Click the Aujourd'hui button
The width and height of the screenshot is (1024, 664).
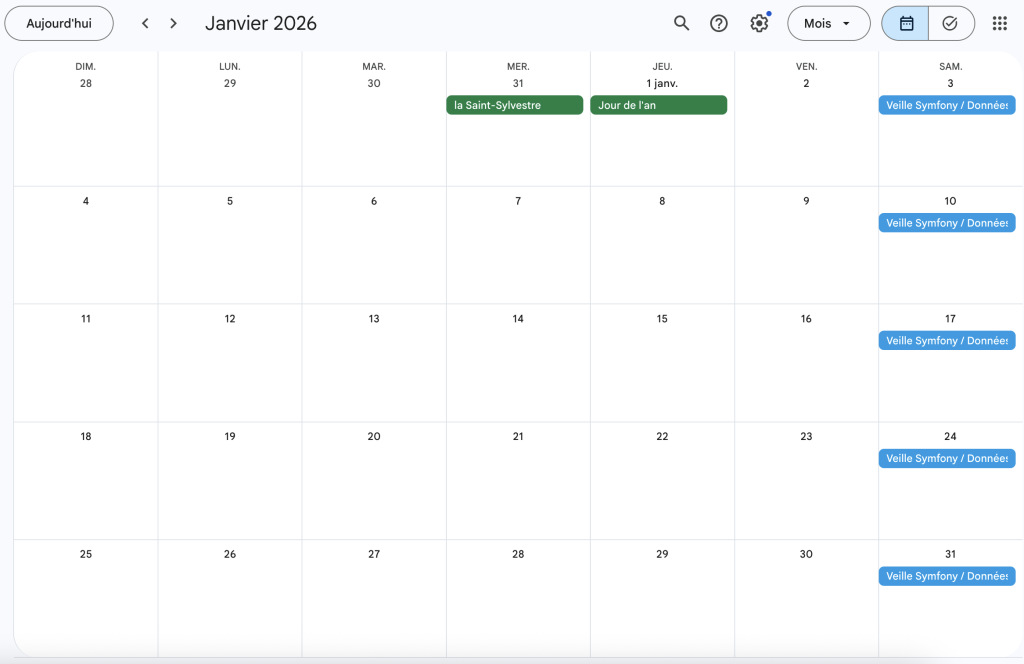click(x=59, y=23)
